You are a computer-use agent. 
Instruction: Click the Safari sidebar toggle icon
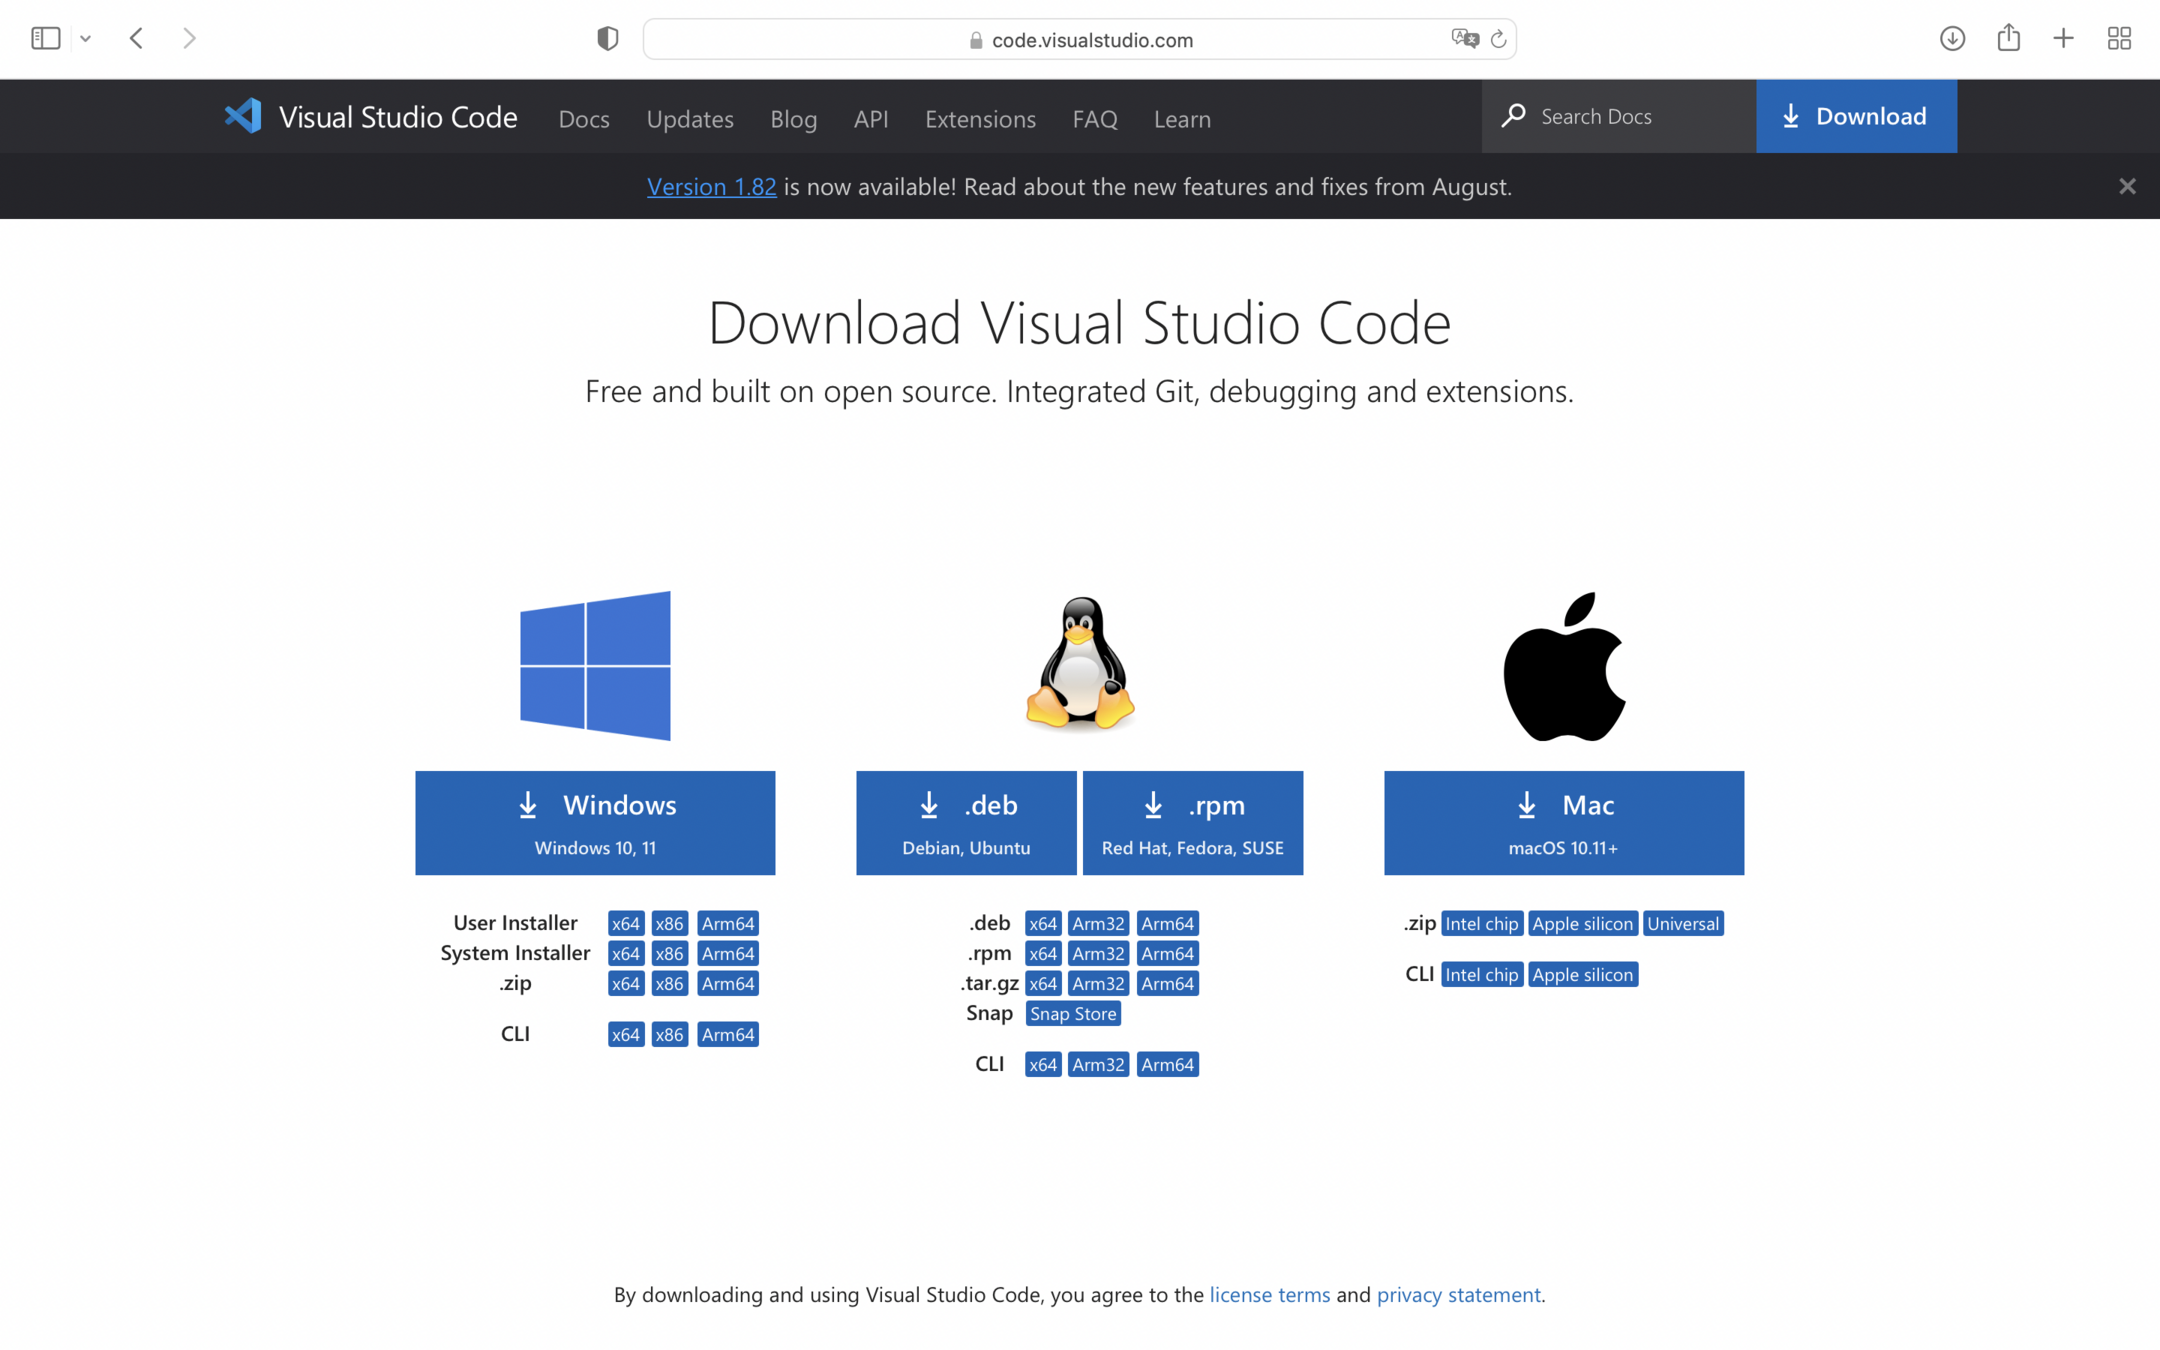click(x=46, y=38)
